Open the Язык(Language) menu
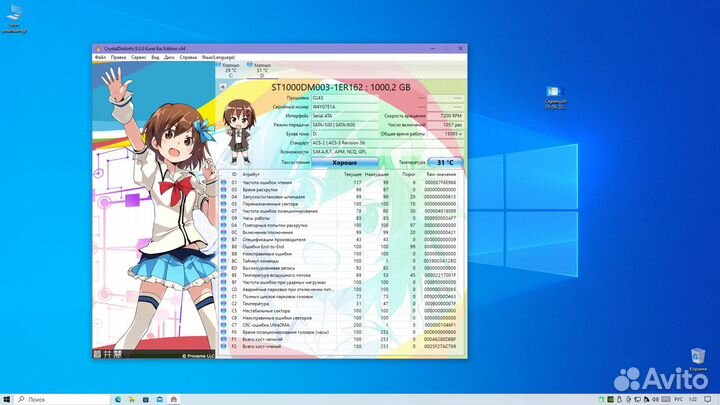Viewport: 720px width, 405px height. coord(218,57)
